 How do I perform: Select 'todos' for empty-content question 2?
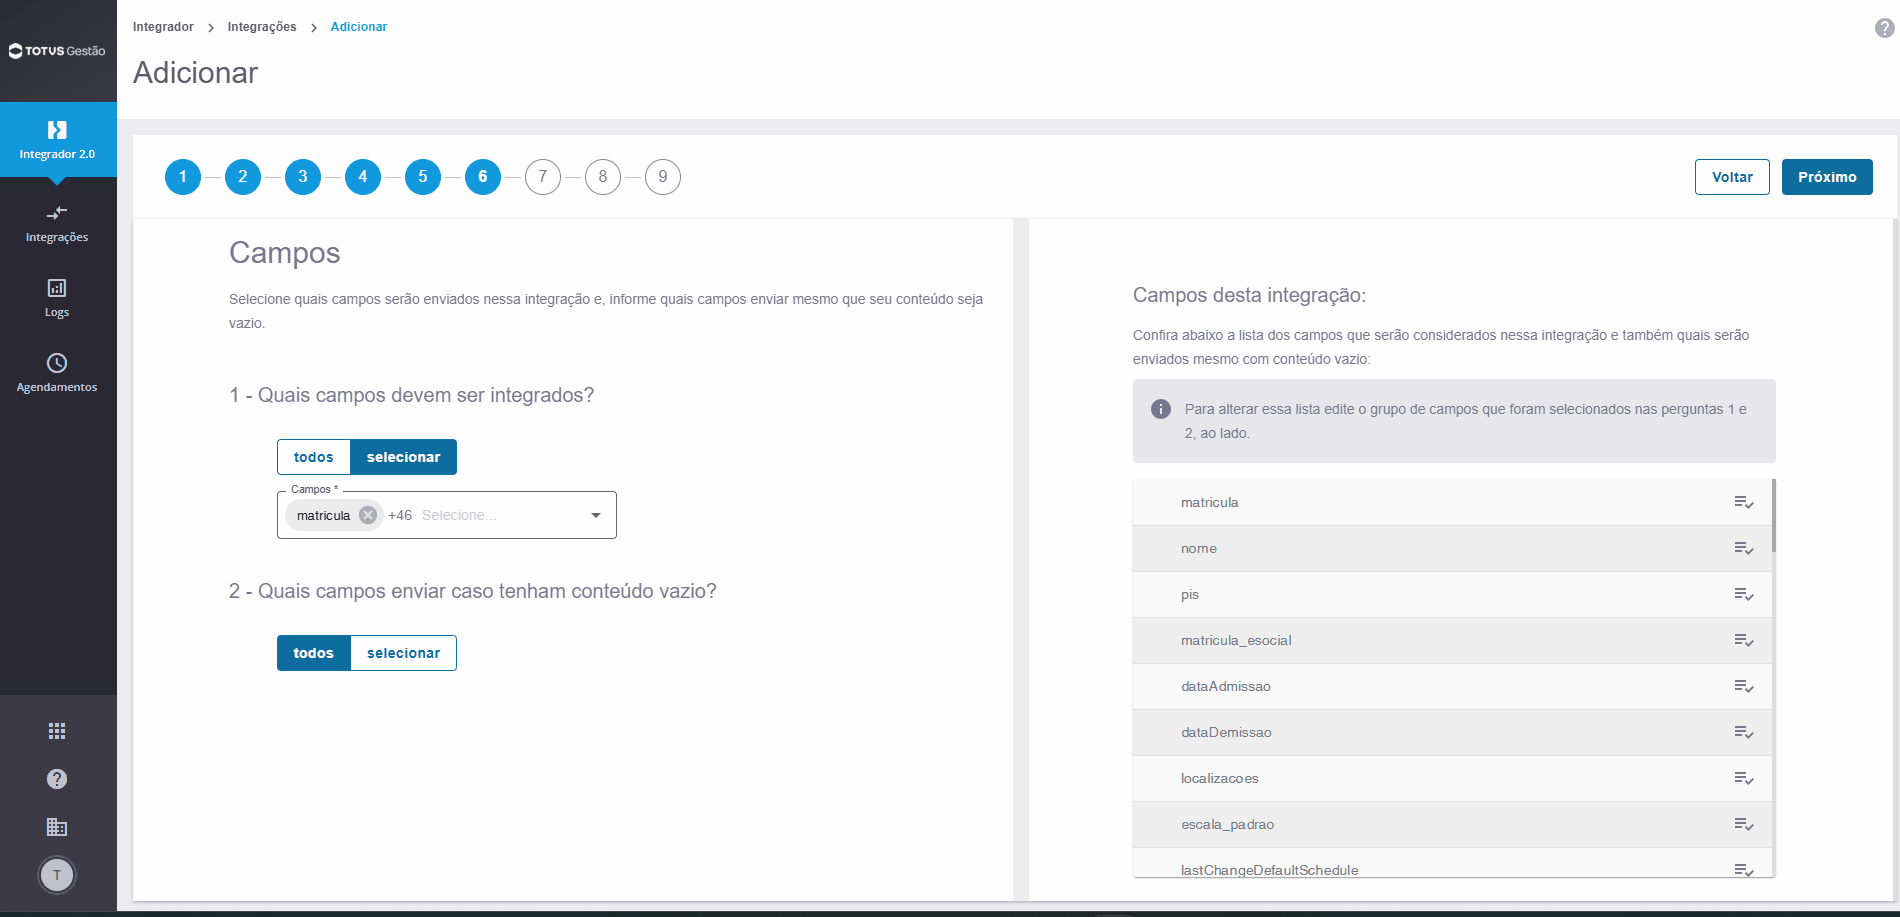[x=313, y=653]
